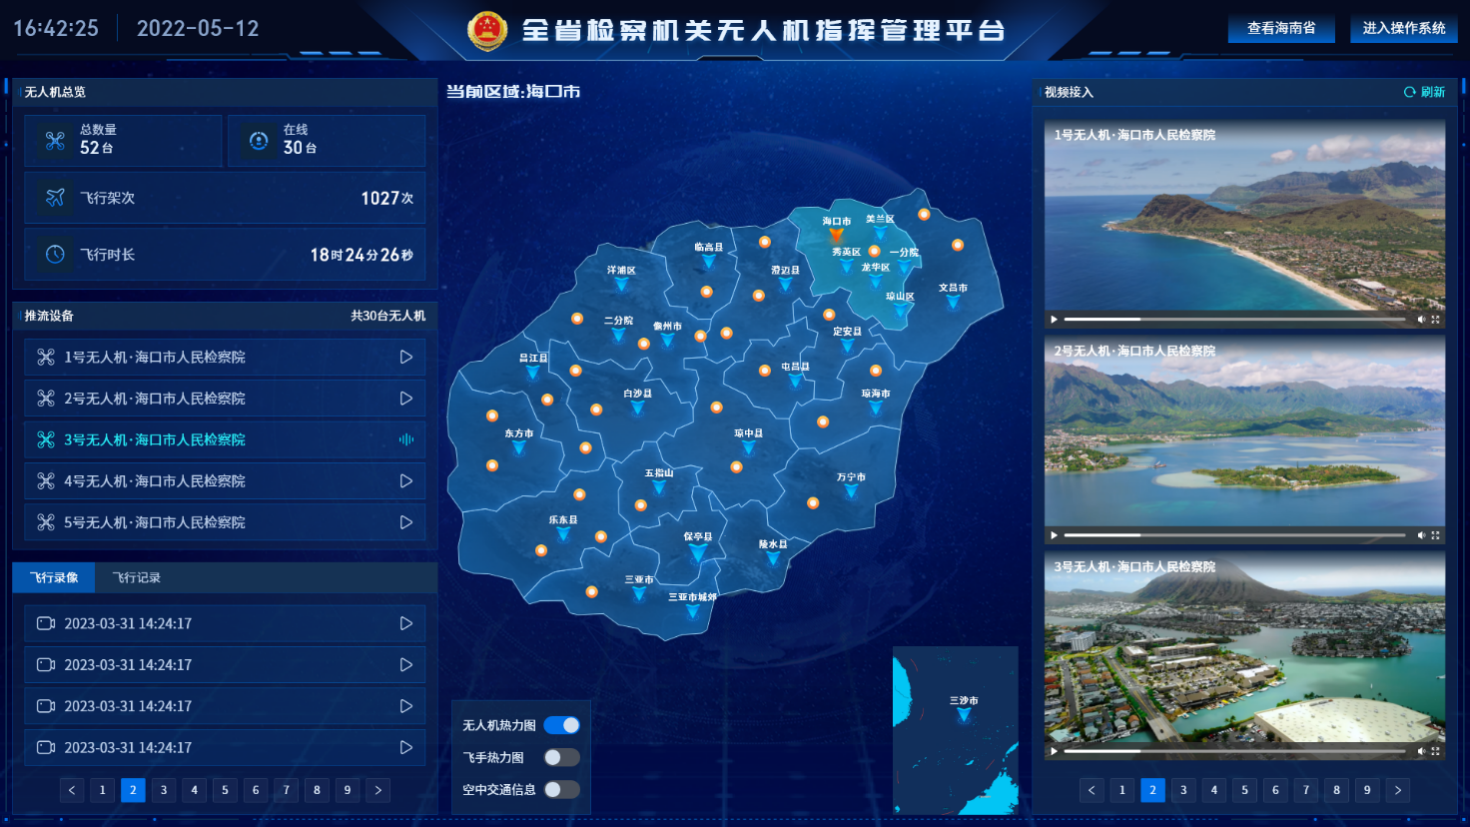Screen dimensions: 1470x827
Task: Play the first flight recording in list
Action: click(x=406, y=623)
